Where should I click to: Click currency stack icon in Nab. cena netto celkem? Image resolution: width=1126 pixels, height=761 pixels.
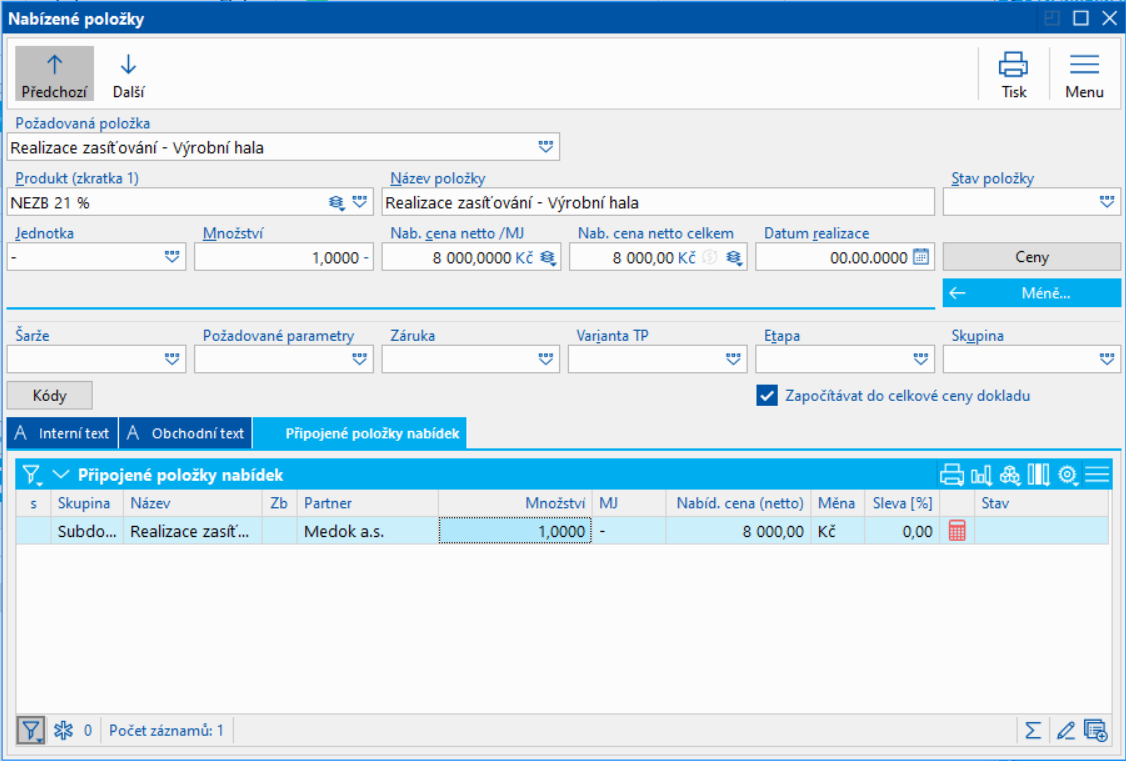click(x=734, y=258)
